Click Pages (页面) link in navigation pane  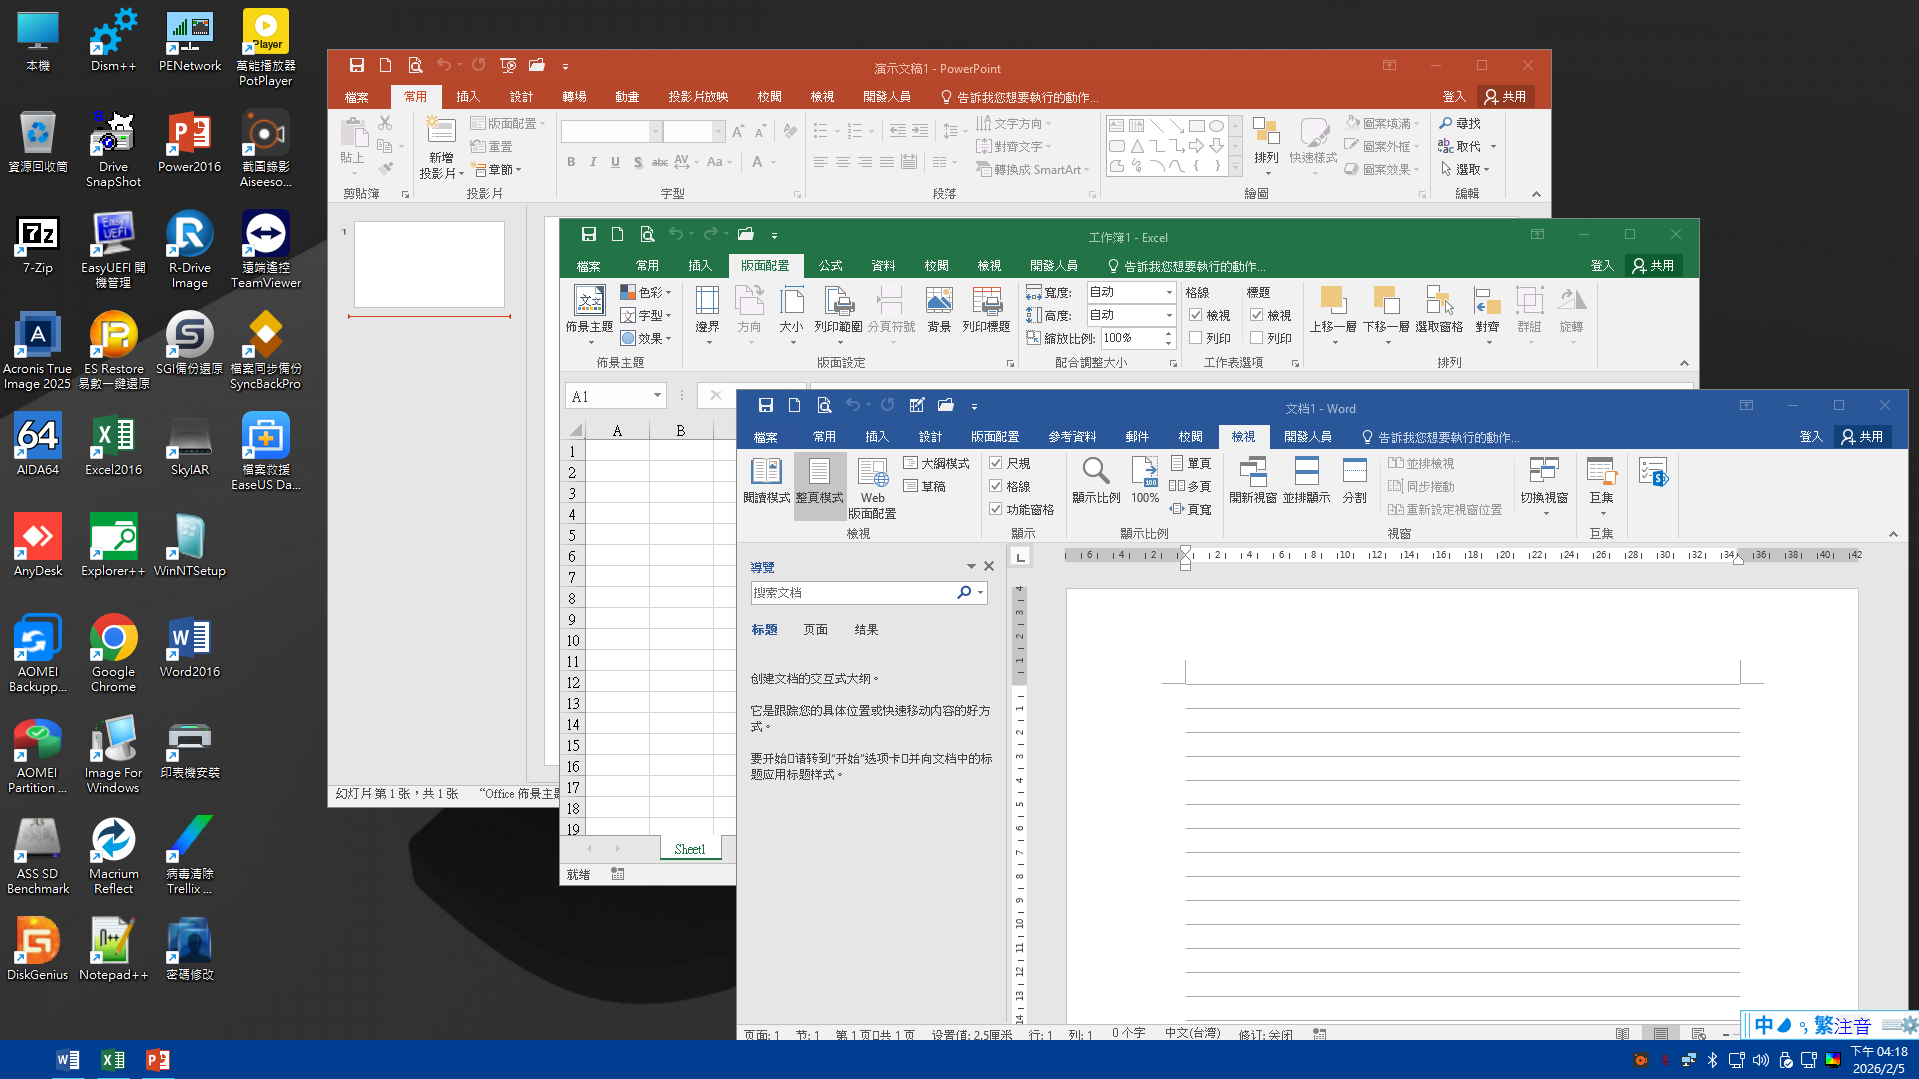point(815,630)
